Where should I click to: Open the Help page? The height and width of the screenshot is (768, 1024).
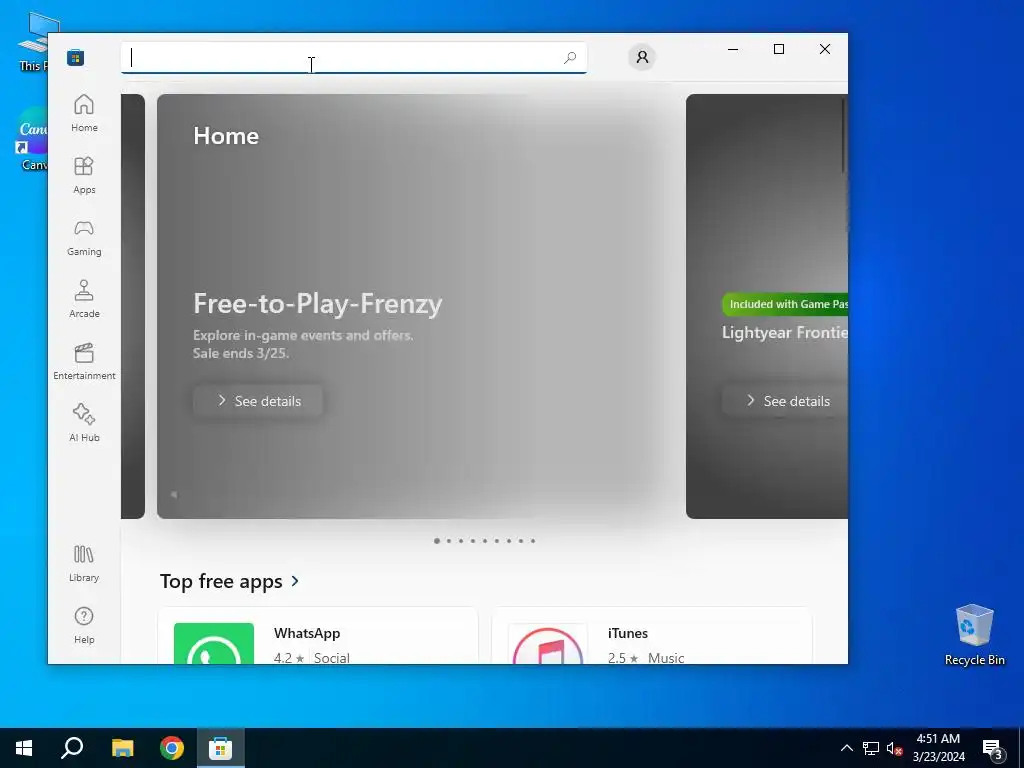pos(84,625)
